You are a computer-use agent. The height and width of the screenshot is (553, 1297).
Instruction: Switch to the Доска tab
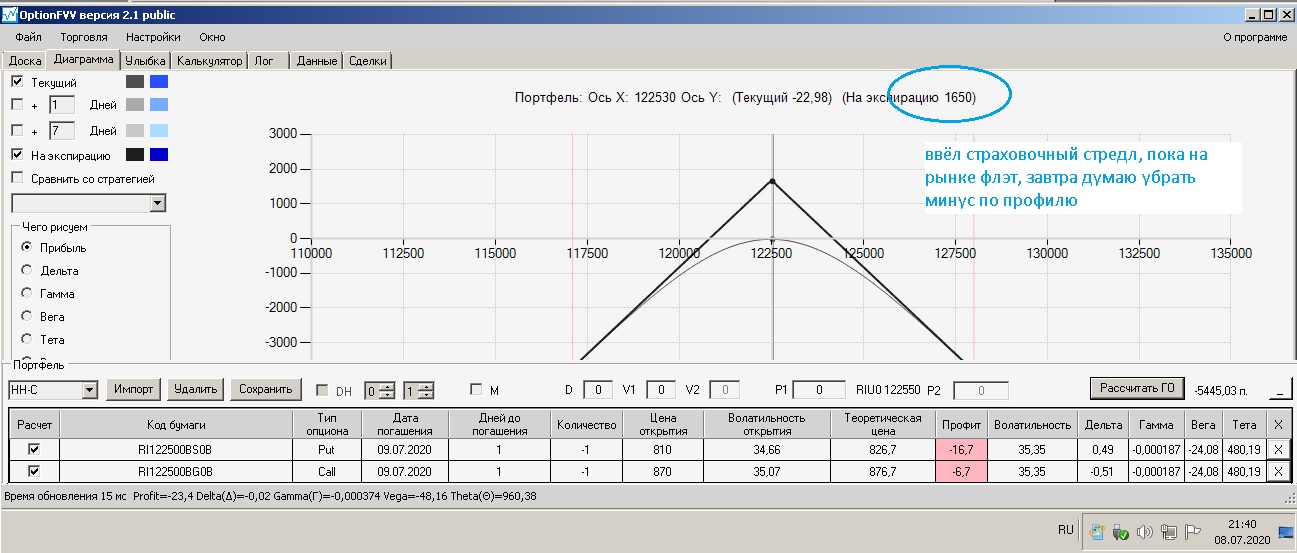coord(25,61)
